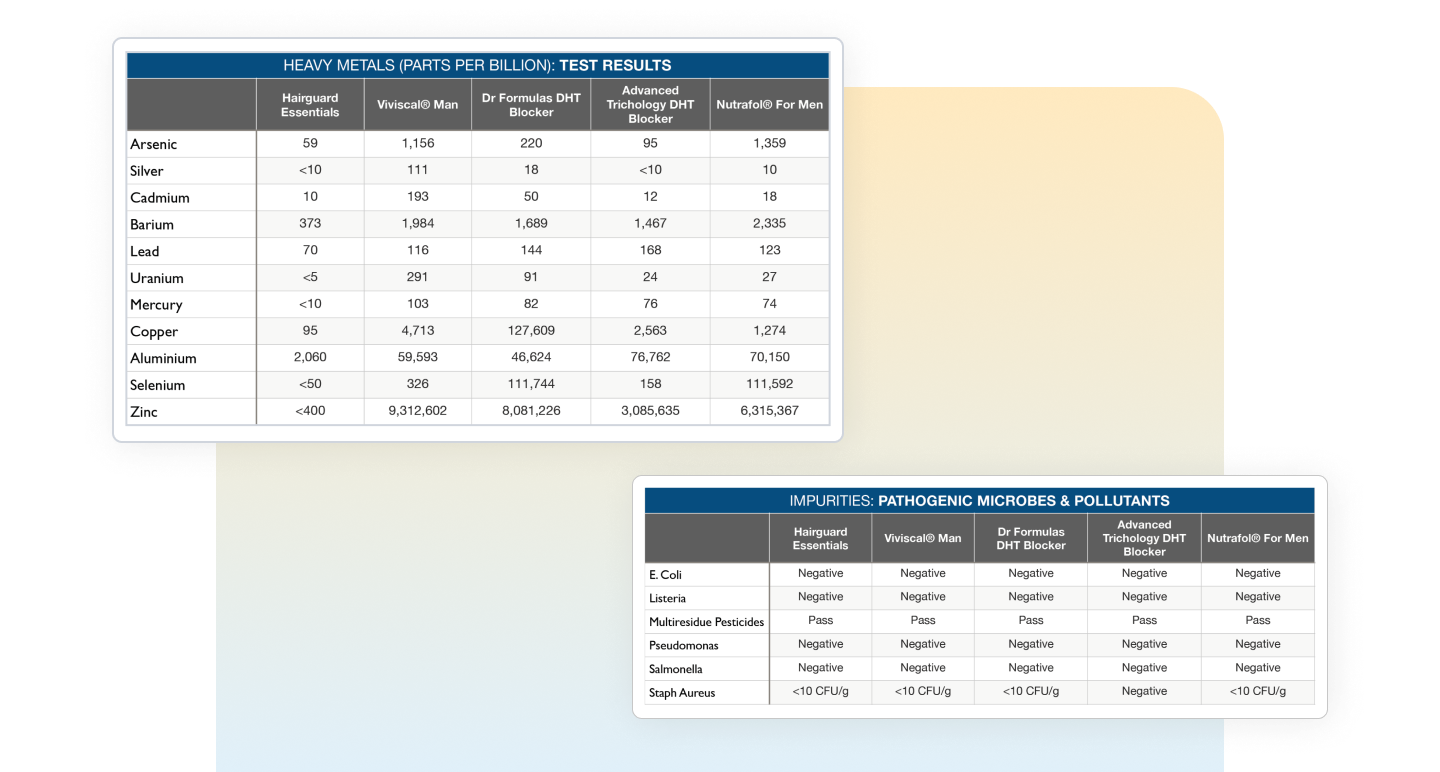The width and height of the screenshot is (1440, 772).
Task: Click the E. Coli row label
Action: tap(665, 575)
